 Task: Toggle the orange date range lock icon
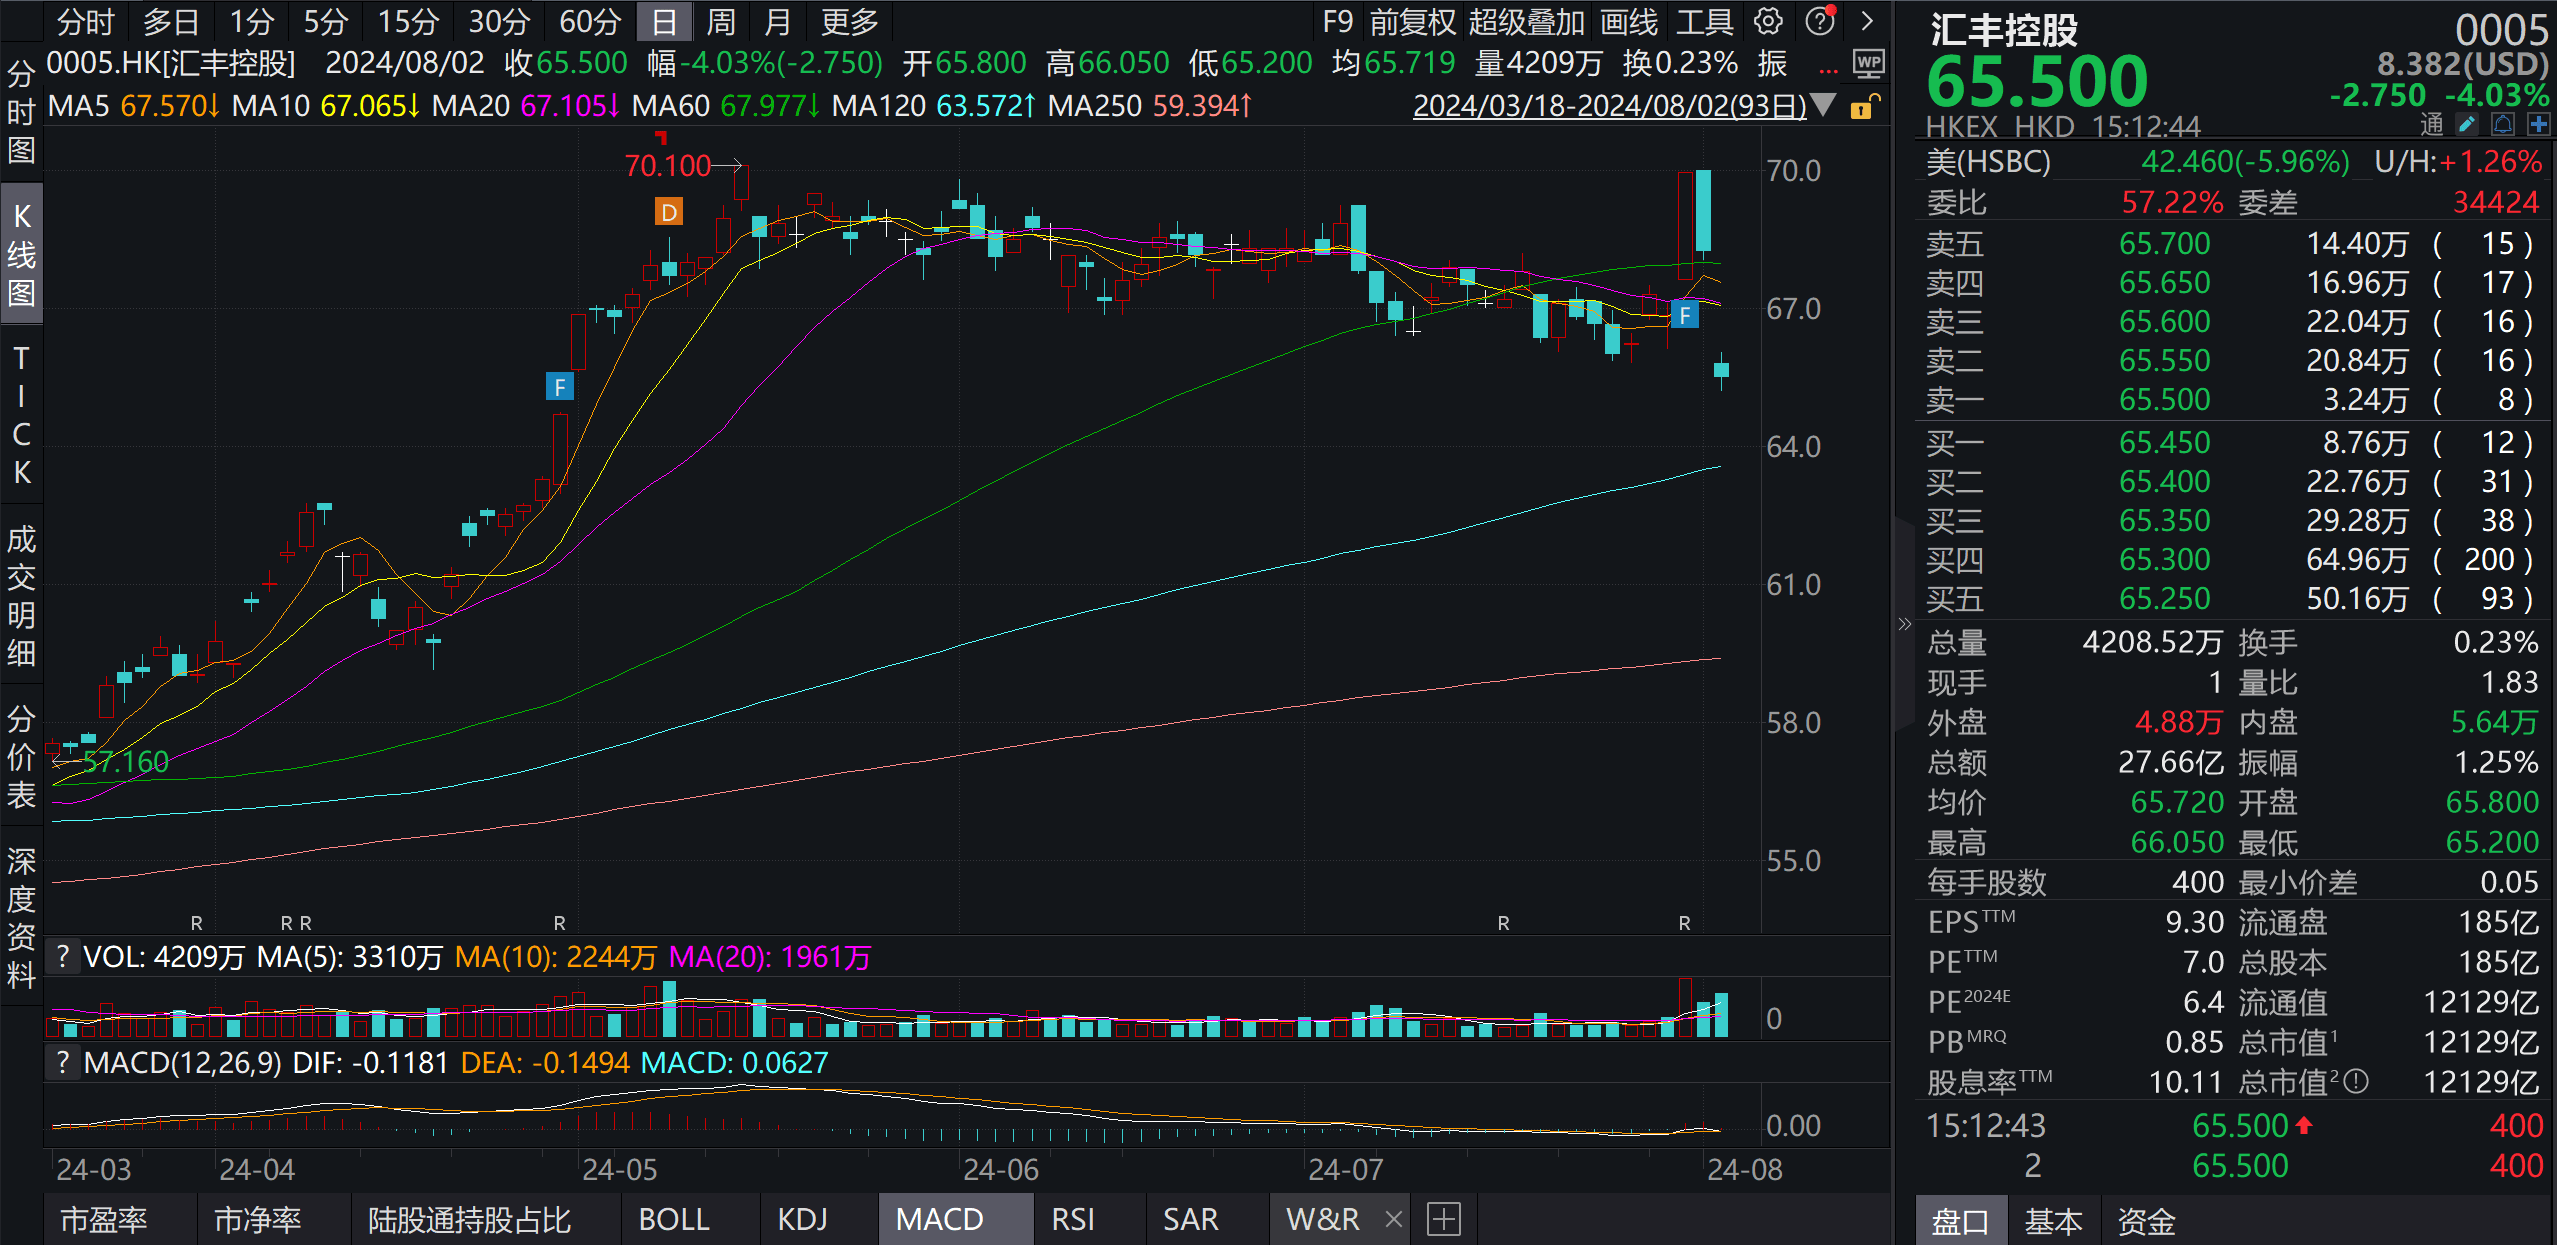point(1864,106)
